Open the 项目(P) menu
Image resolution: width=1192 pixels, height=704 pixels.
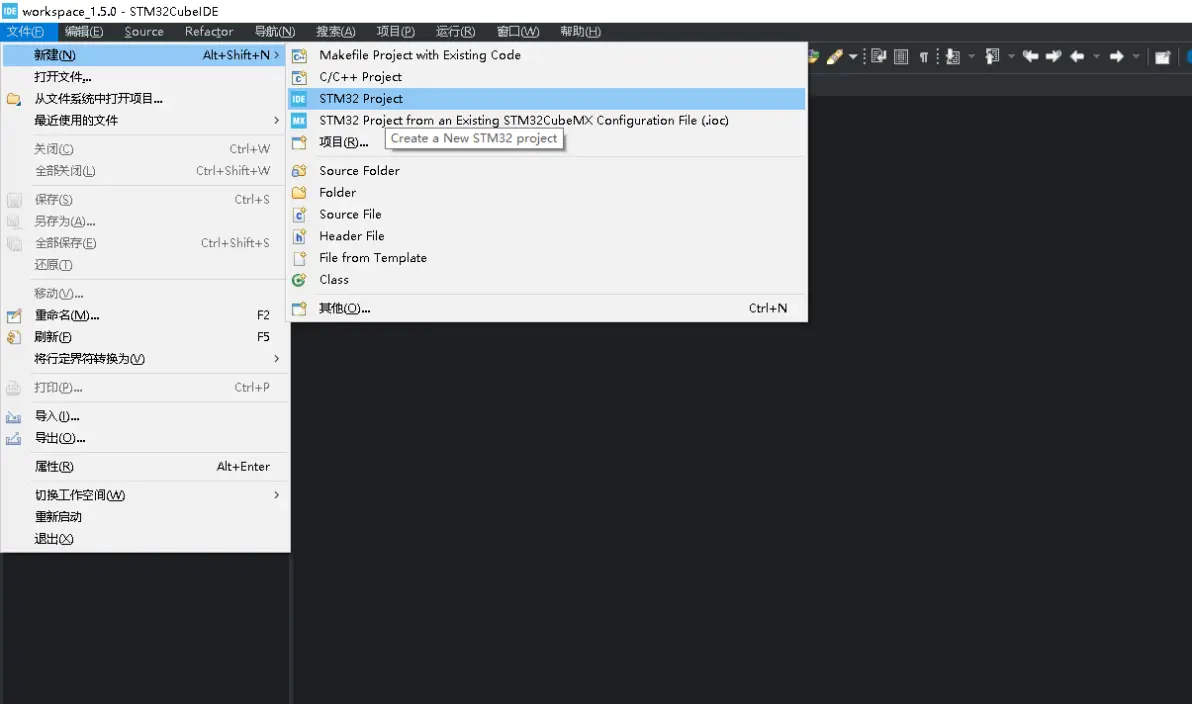pos(395,31)
